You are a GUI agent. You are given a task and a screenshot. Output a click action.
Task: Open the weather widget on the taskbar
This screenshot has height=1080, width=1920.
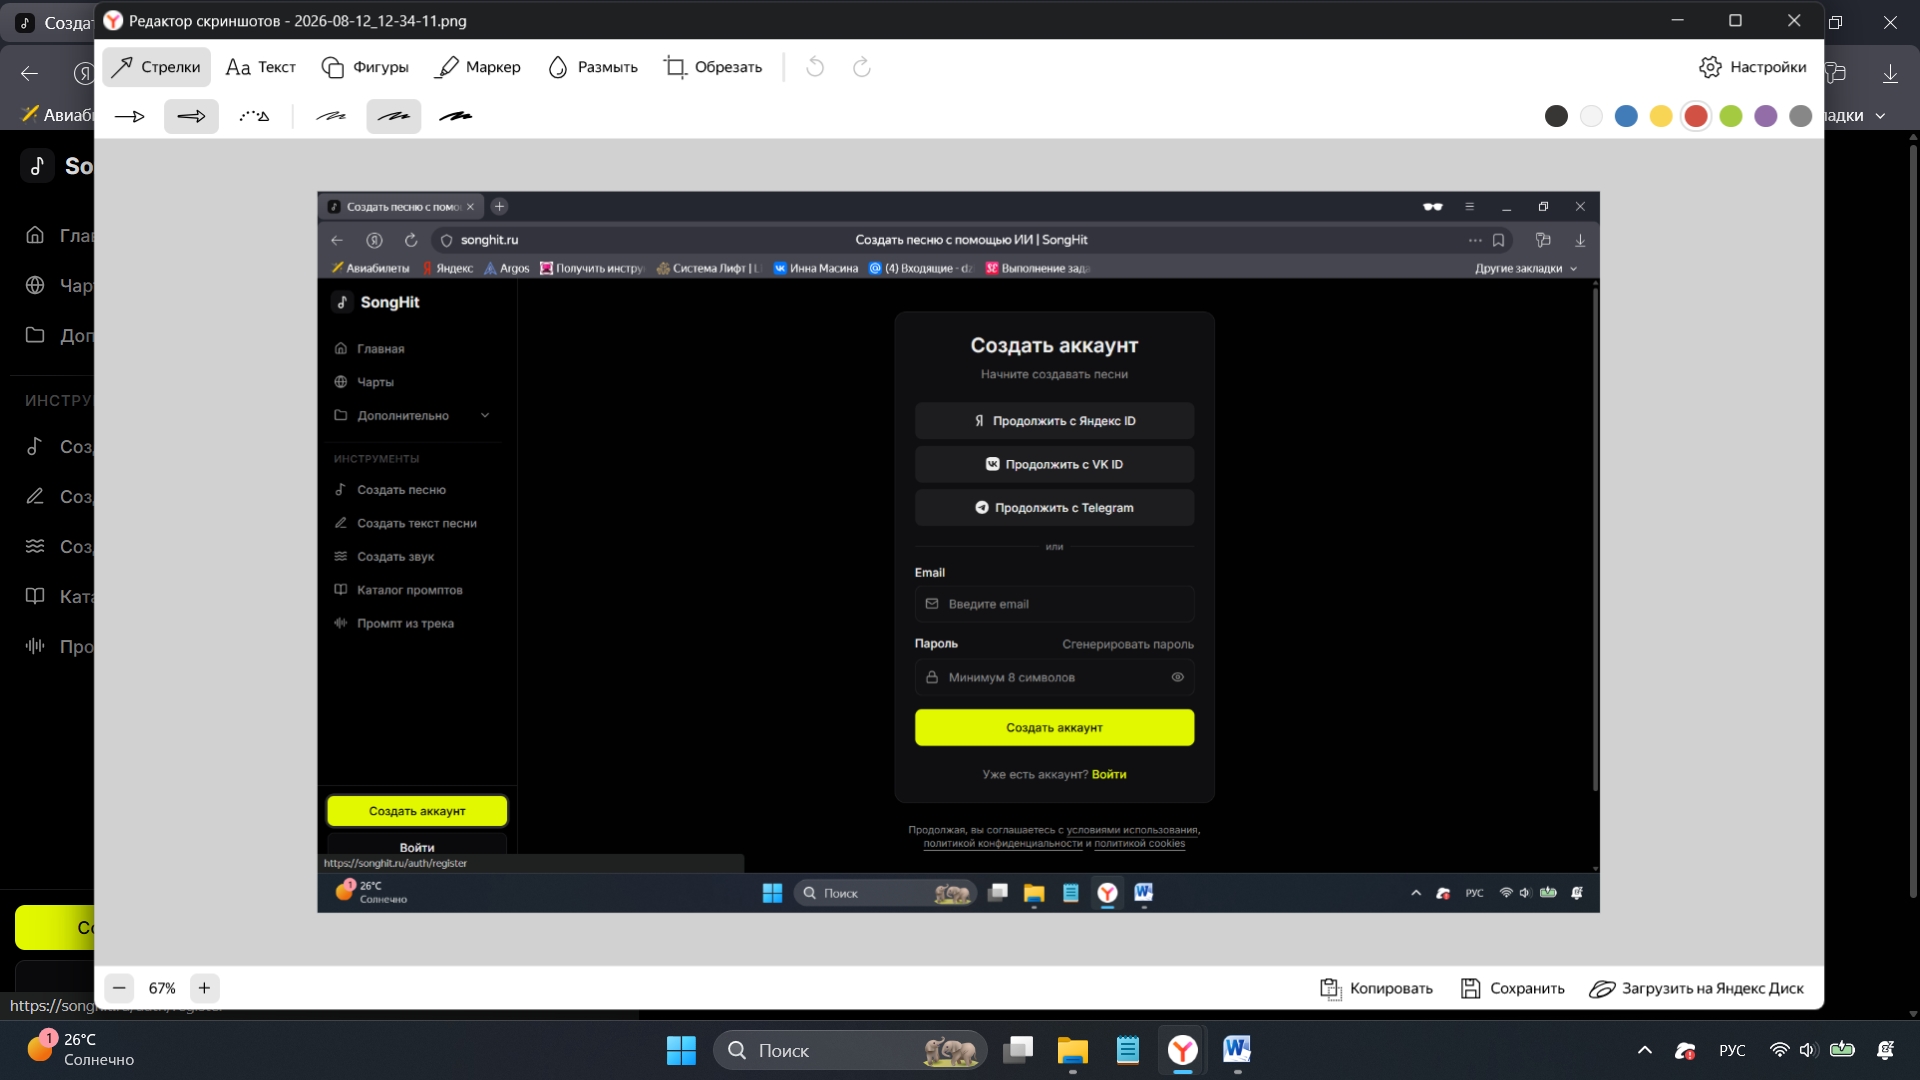[81, 1050]
